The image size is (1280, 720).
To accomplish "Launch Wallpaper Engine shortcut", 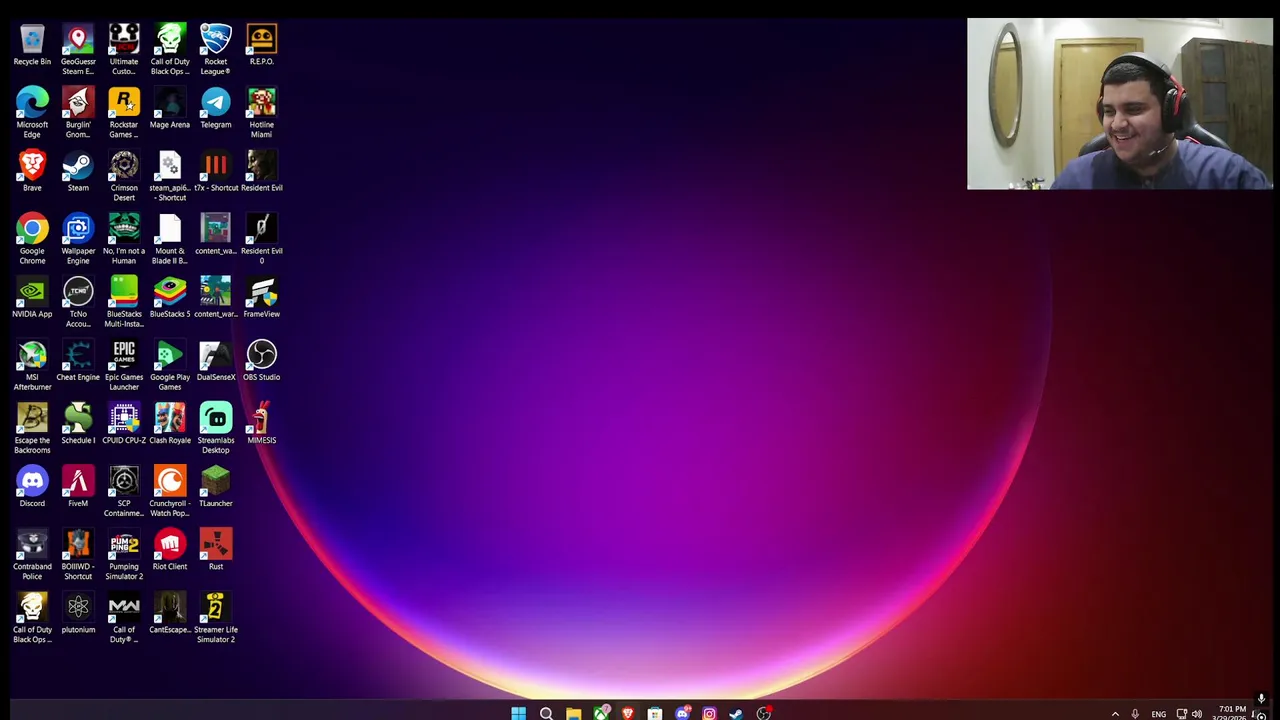I will tap(78, 240).
